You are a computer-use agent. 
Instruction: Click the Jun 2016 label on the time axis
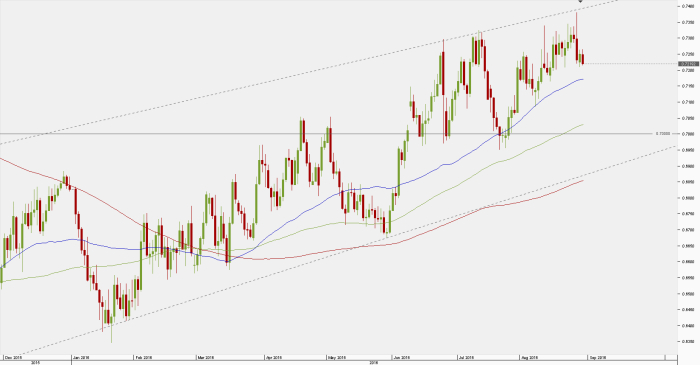click(x=402, y=357)
